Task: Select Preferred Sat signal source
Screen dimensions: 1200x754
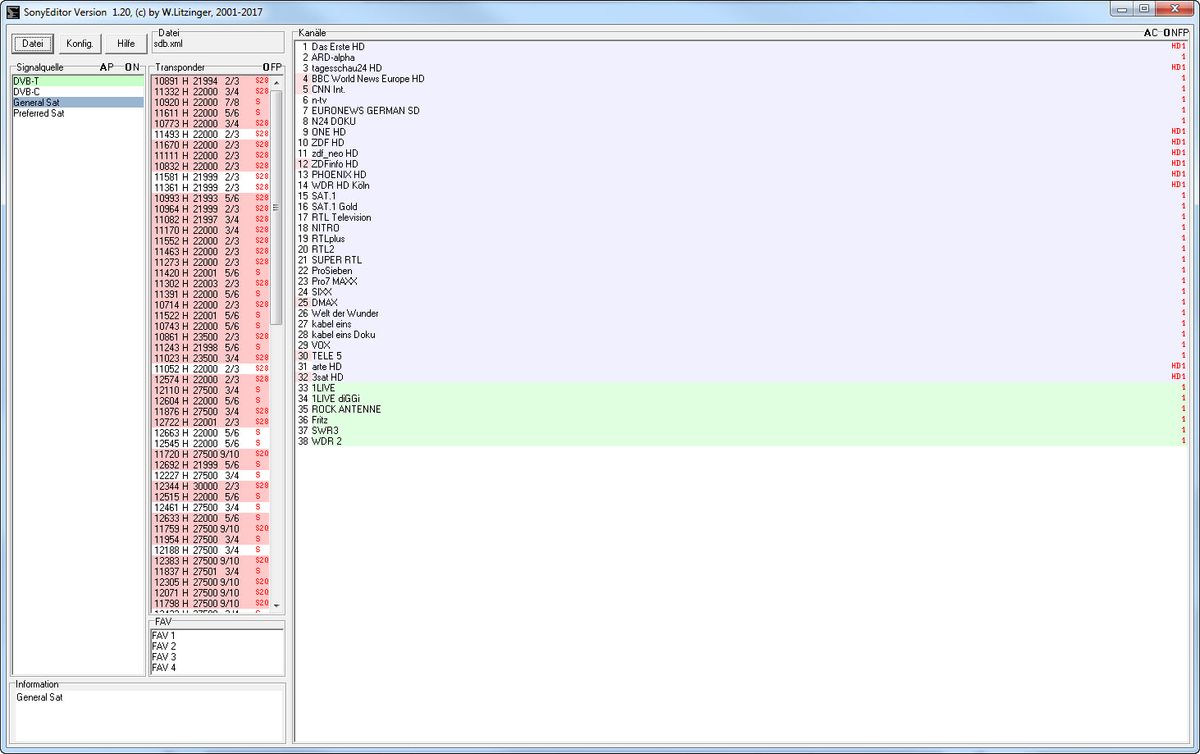Action: click(x=78, y=113)
